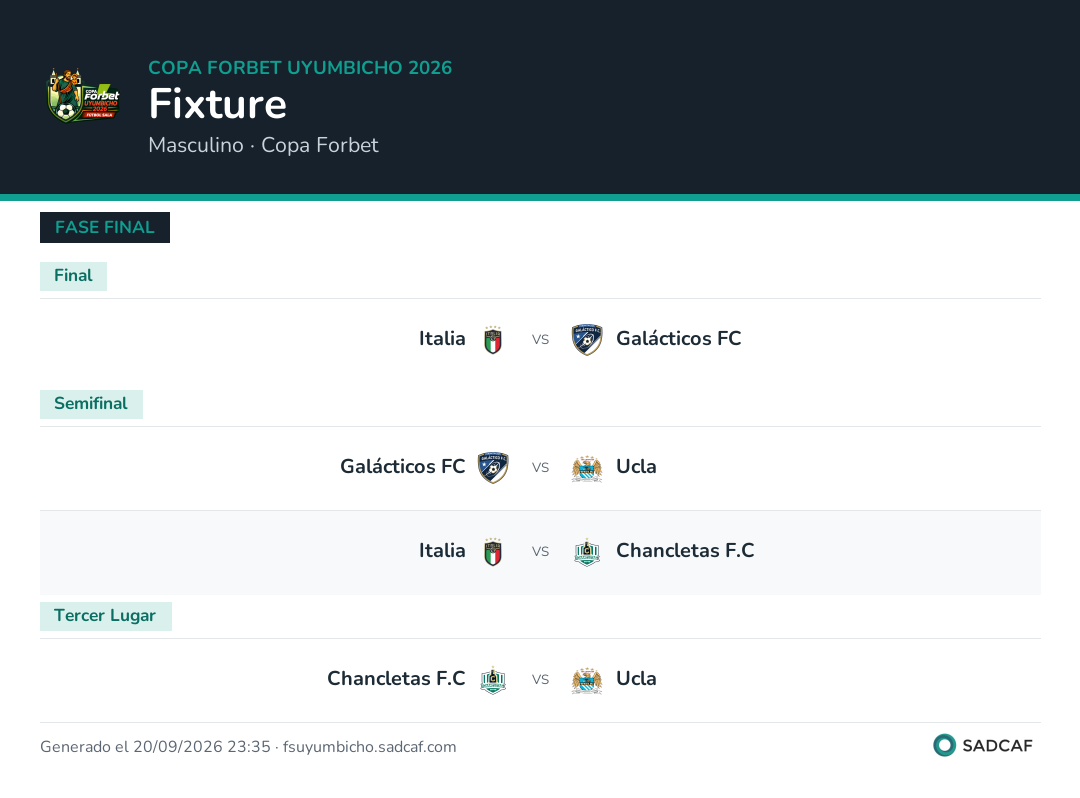Select the FASE FINAL stage label
Image resolution: width=1080 pixels, height=798 pixels.
(x=105, y=227)
